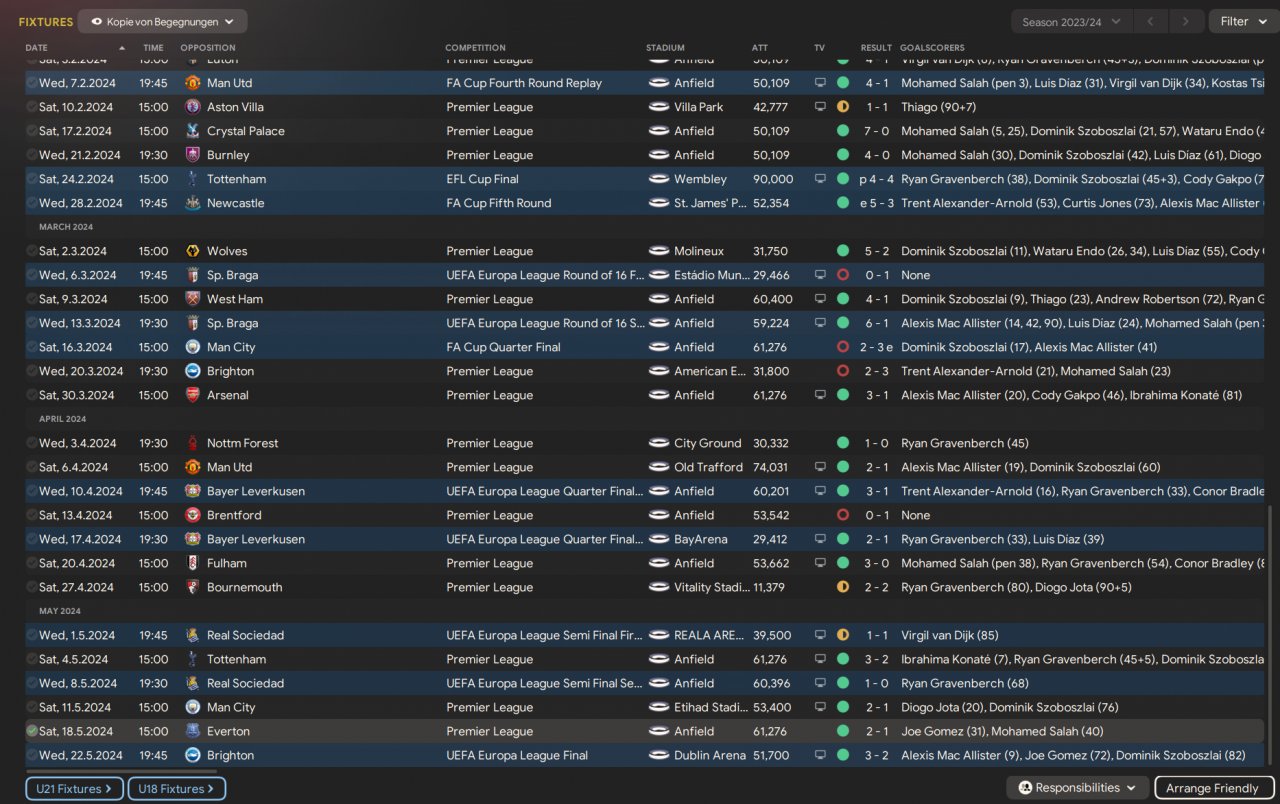Expand the Responsibilities dropdown
Image resolution: width=1280 pixels, height=804 pixels.
click(x=1077, y=788)
